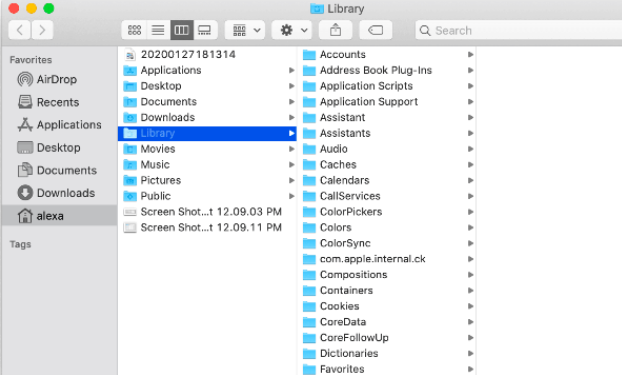Viewport: 625px width, 375px height.
Task: Select the Pictures folder
Action: 207,180
